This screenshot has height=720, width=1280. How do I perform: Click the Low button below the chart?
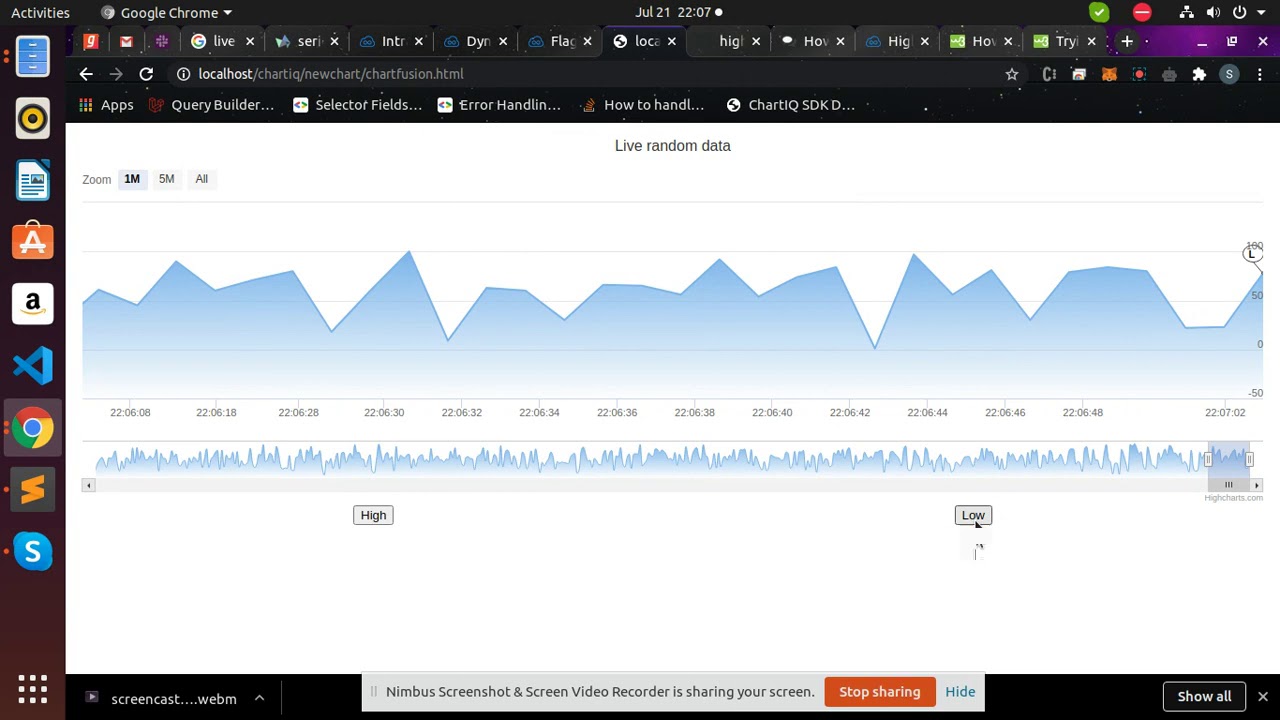pyautogui.click(x=973, y=515)
